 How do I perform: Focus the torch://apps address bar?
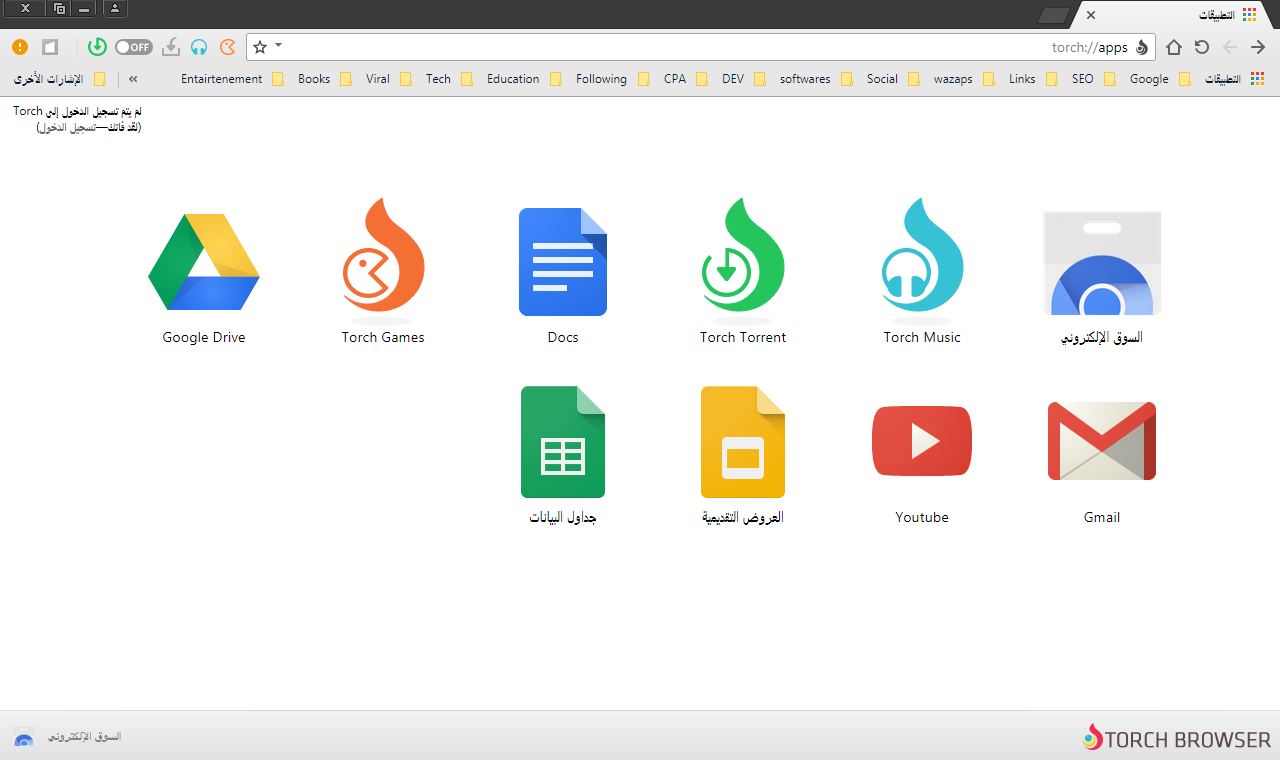click(x=700, y=47)
